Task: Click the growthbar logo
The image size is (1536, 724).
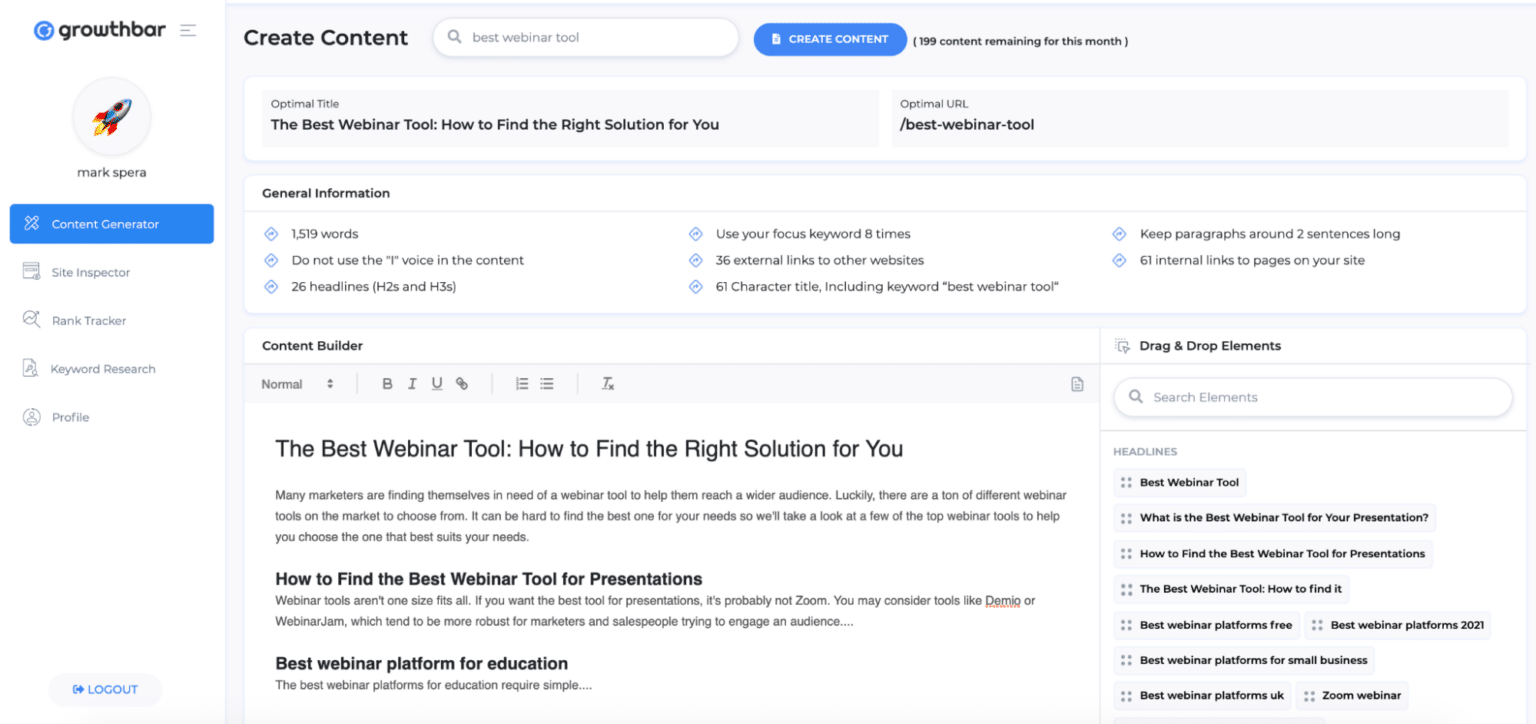Action: pyautogui.click(x=99, y=29)
